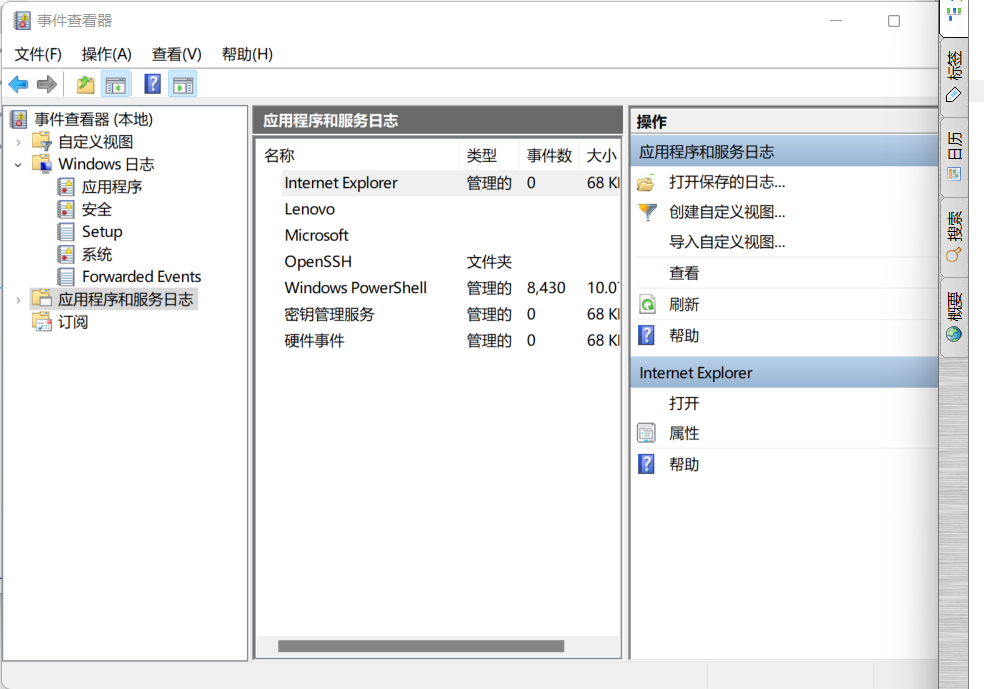Screen dimensions: 984x689
Task: Click the Event Viewer title bar icon
Action: [22, 21]
